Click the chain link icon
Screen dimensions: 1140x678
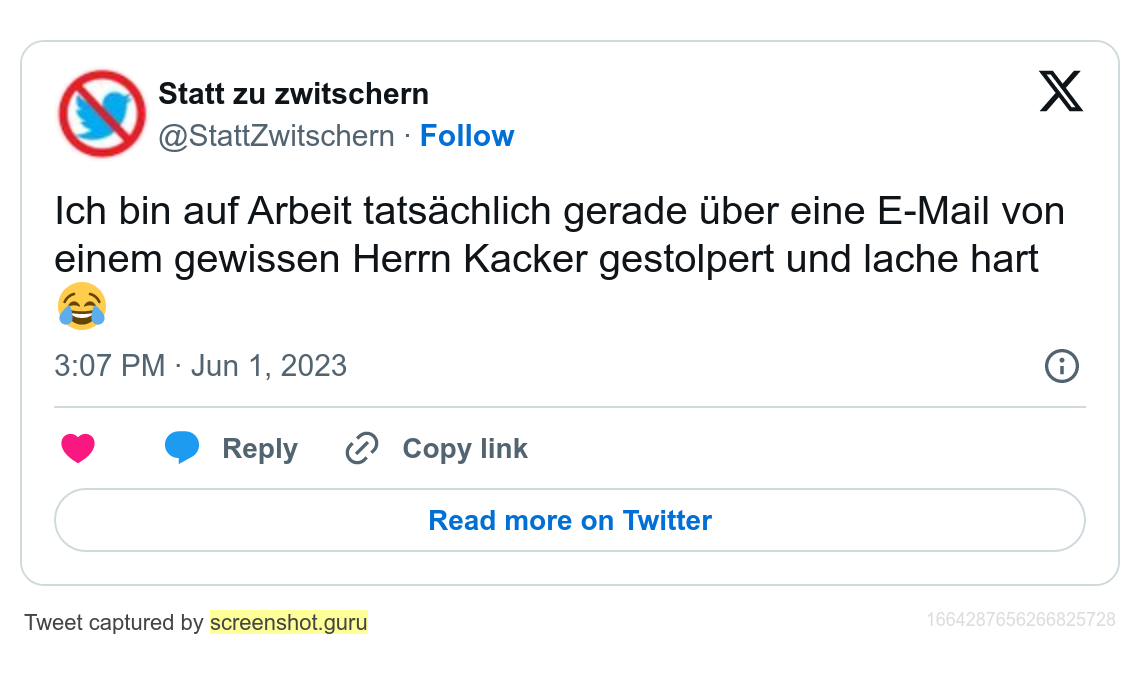click(361, 449)
